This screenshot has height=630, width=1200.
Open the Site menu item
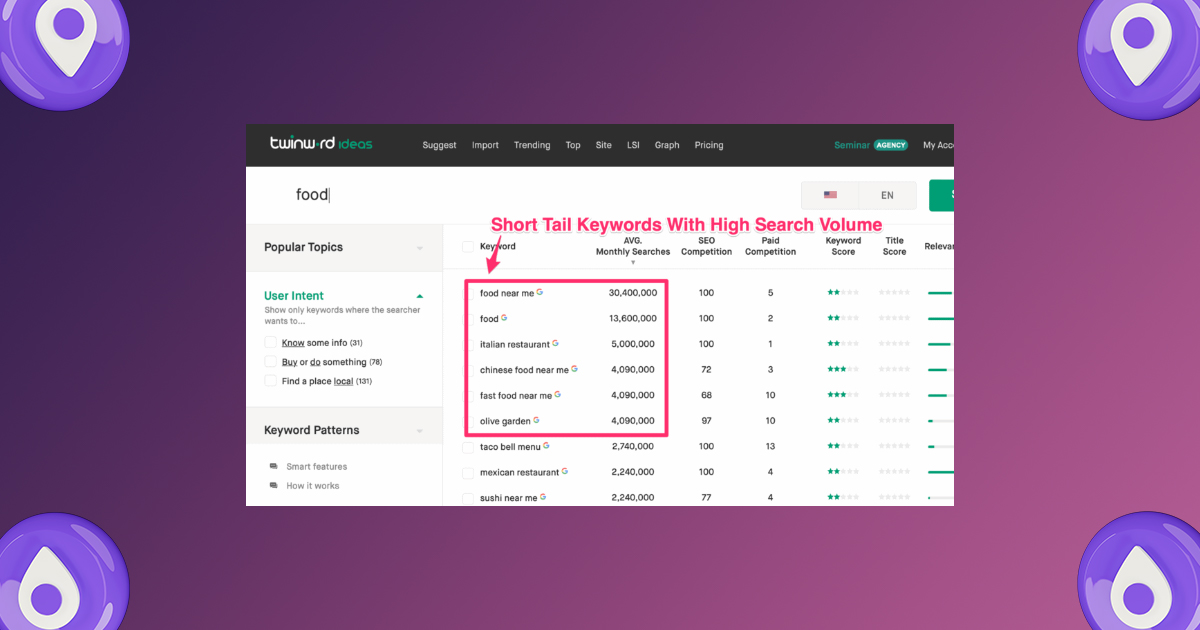click(x=604, y=145)
